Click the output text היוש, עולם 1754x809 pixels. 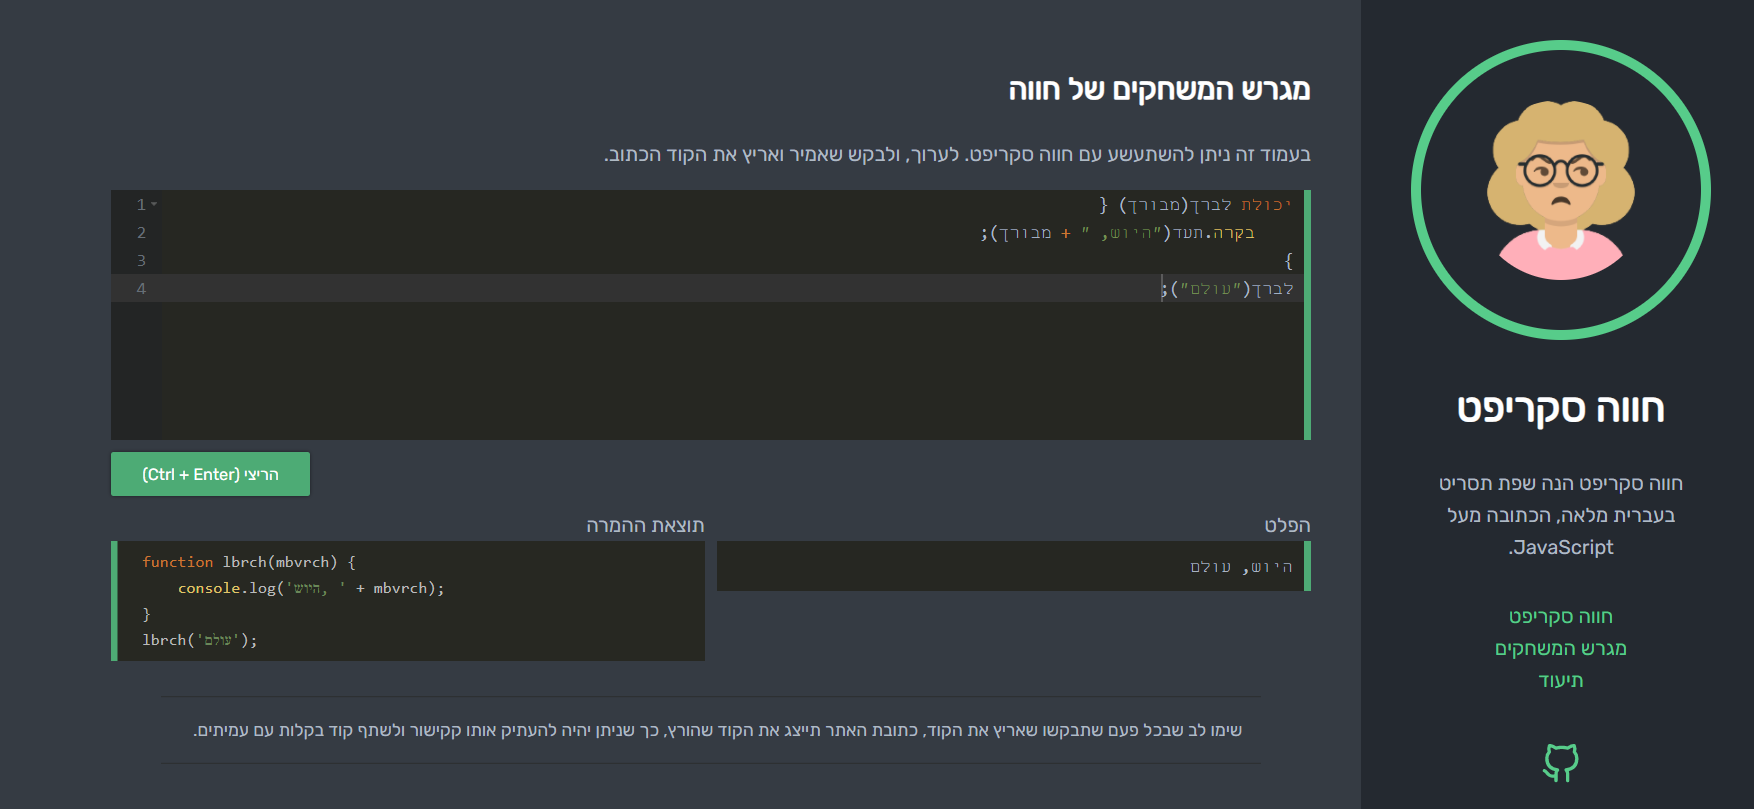(1241, 567)
